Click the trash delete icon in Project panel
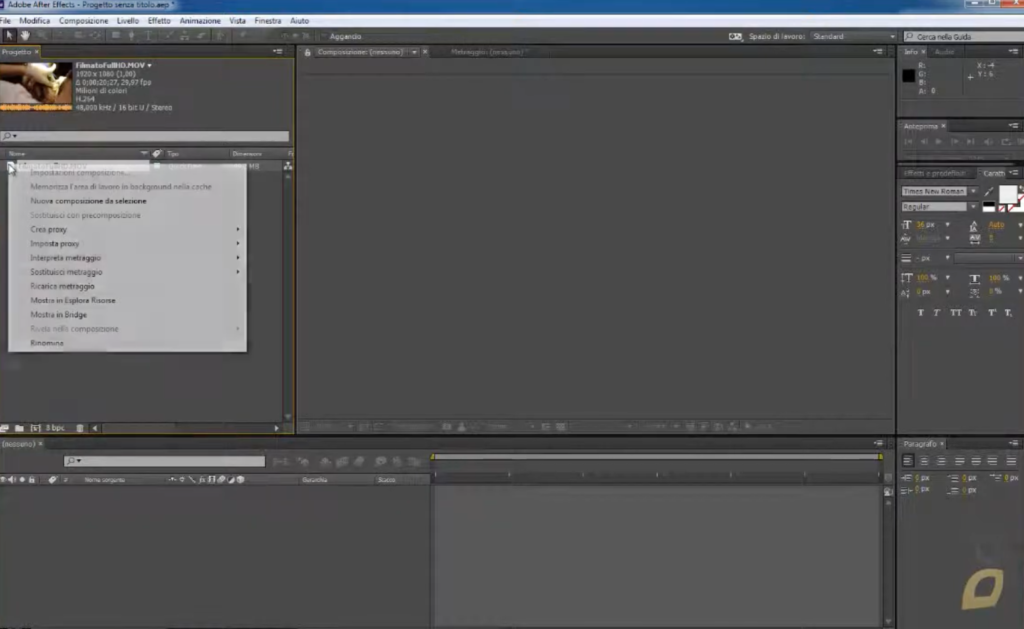Image resolution: width=1024 pixels, height=629 pixels. pyautogui.click(x=80, y=428)
